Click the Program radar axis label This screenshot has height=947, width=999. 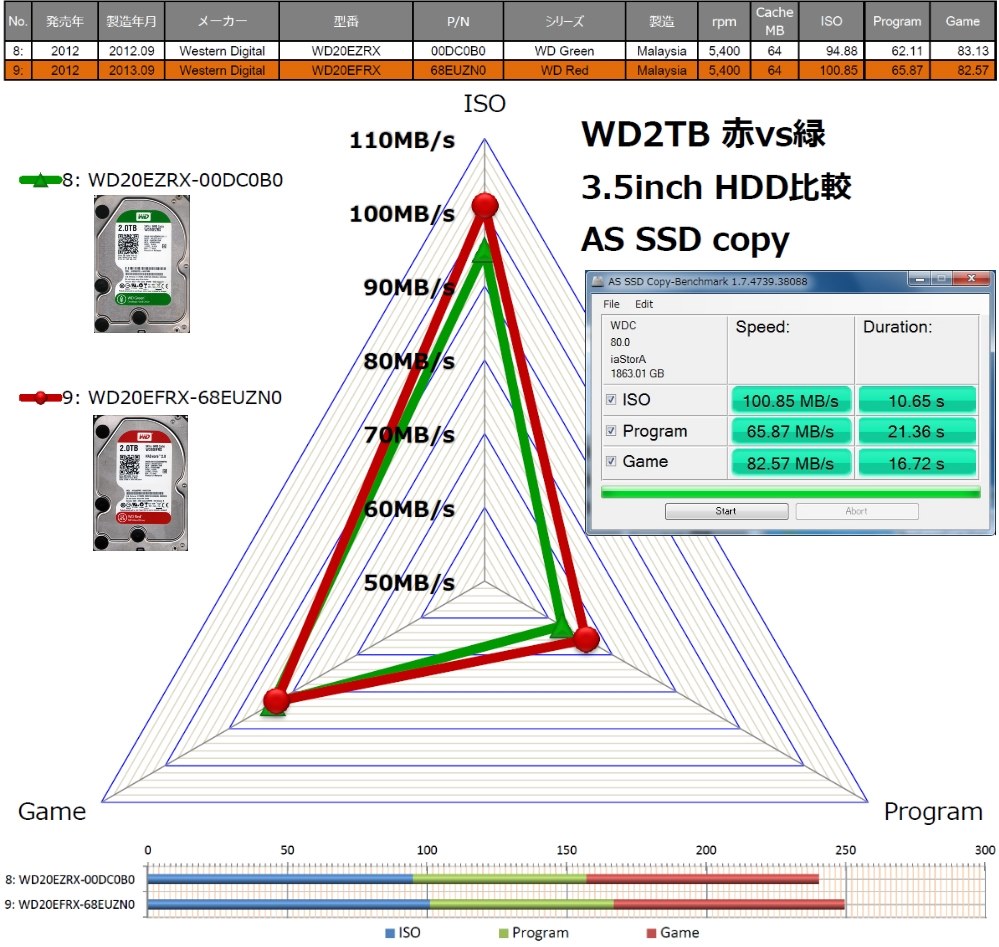click(x=933, y=812)
